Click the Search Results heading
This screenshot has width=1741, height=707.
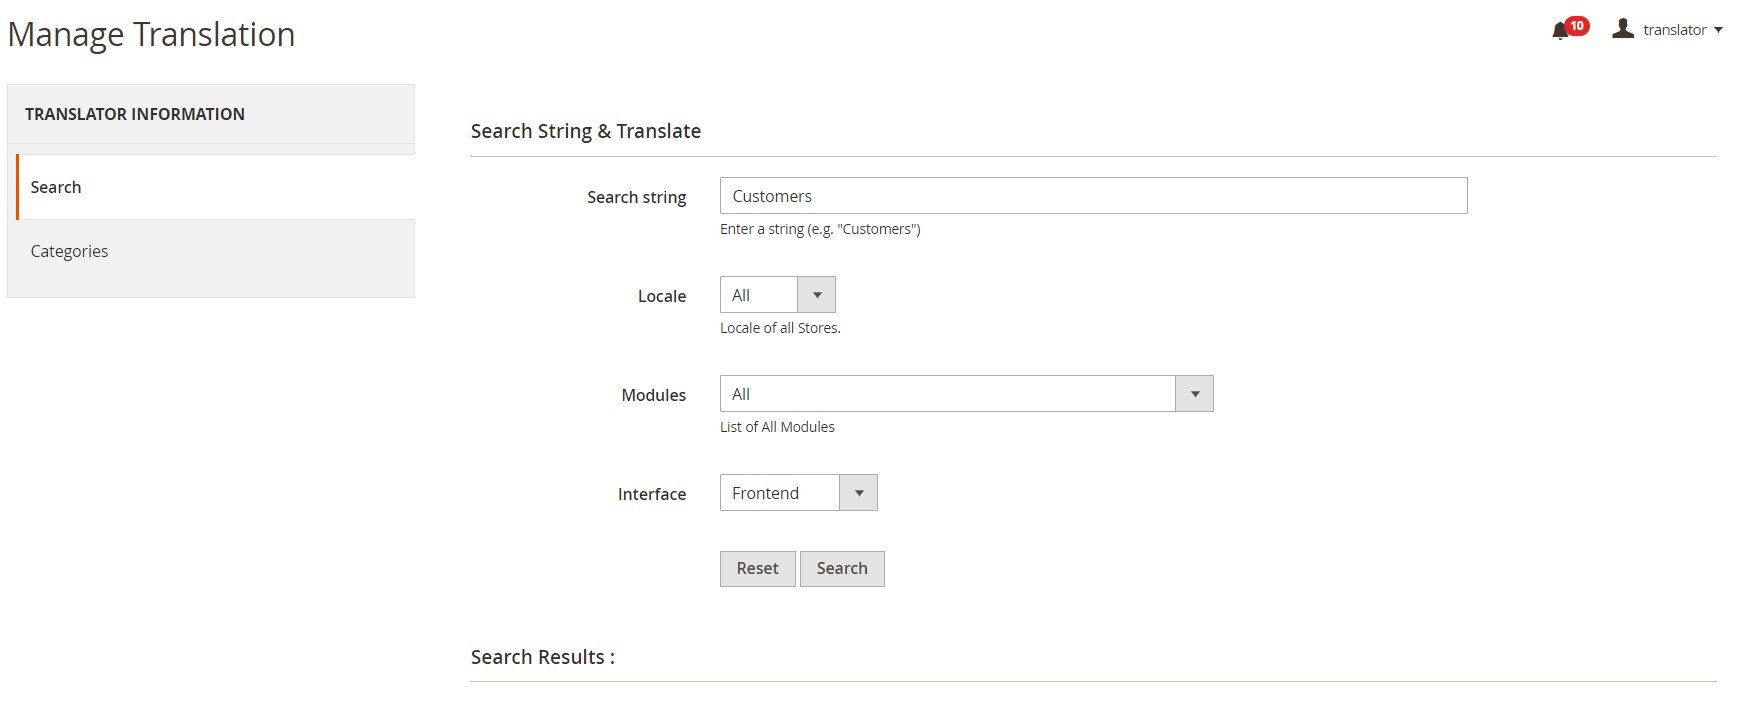543,657
